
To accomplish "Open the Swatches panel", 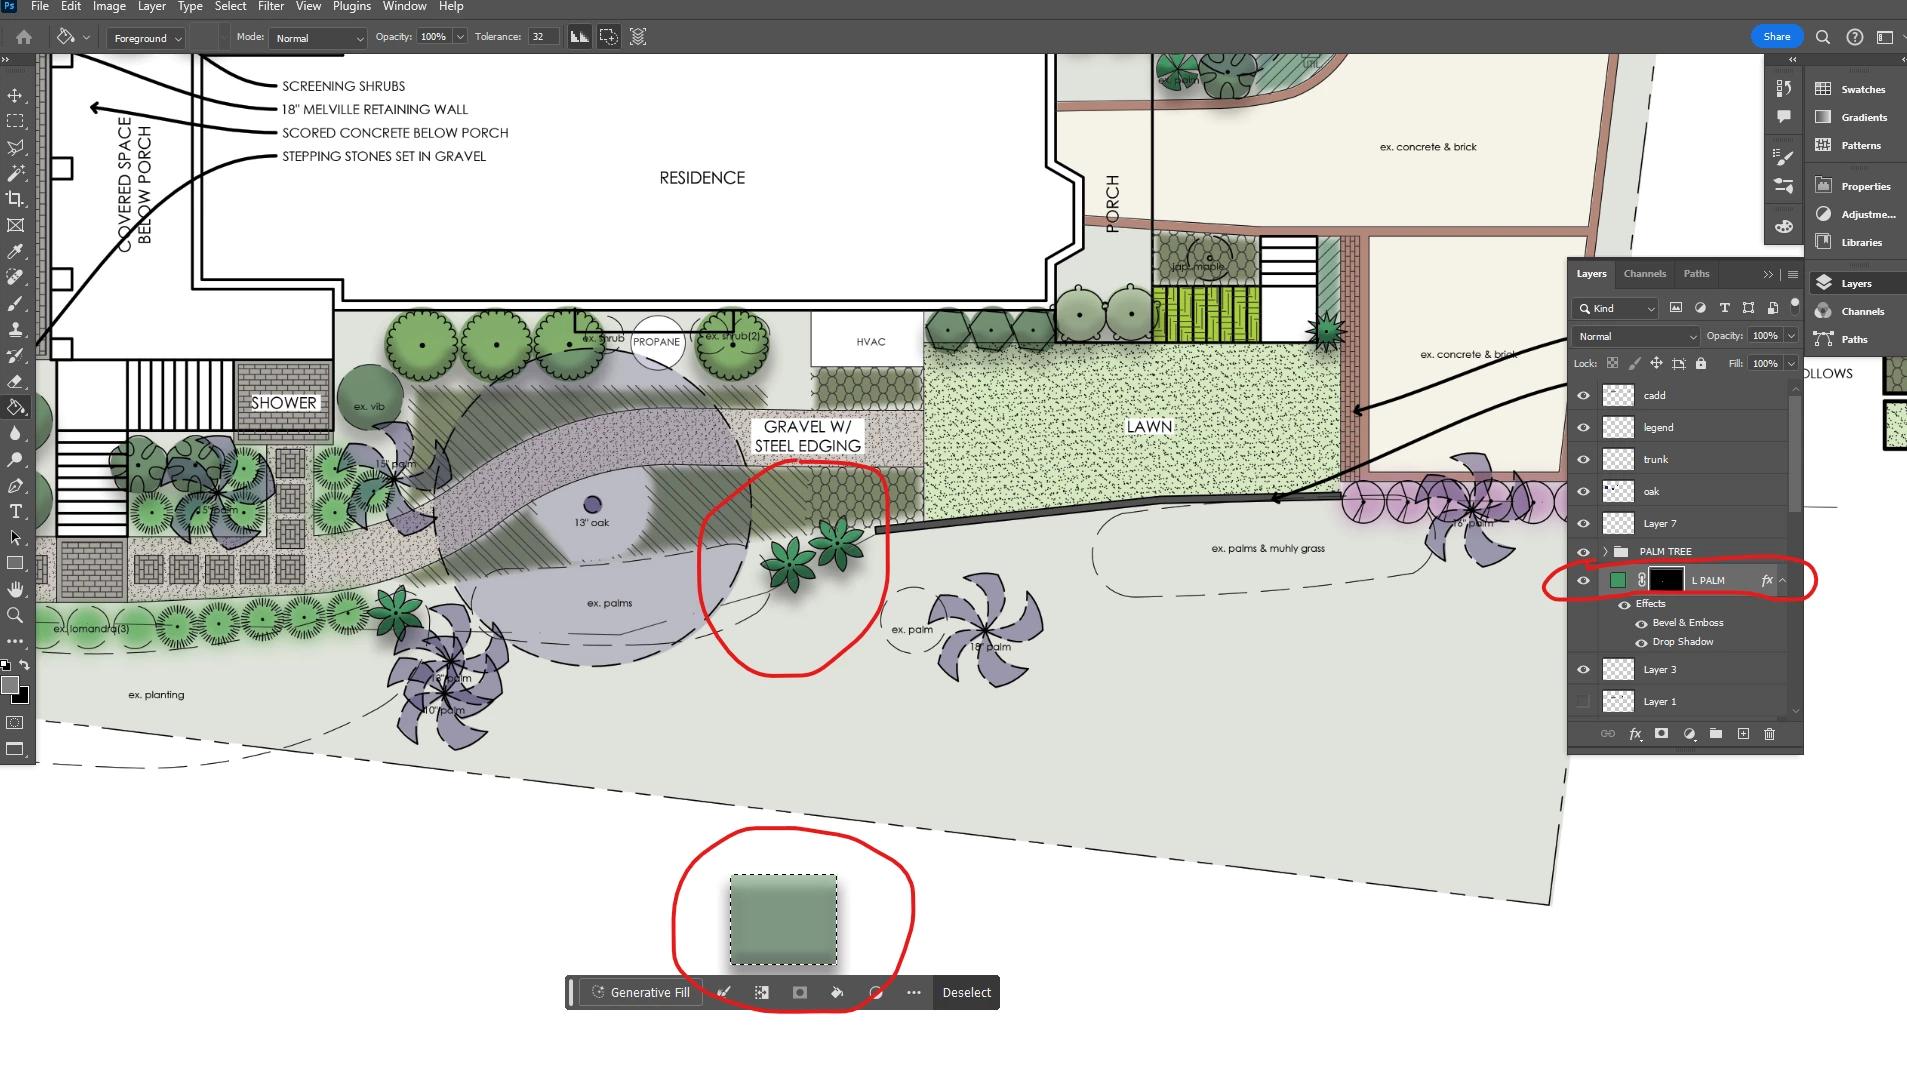I will pyautogui.click(x=1853, y=89).
